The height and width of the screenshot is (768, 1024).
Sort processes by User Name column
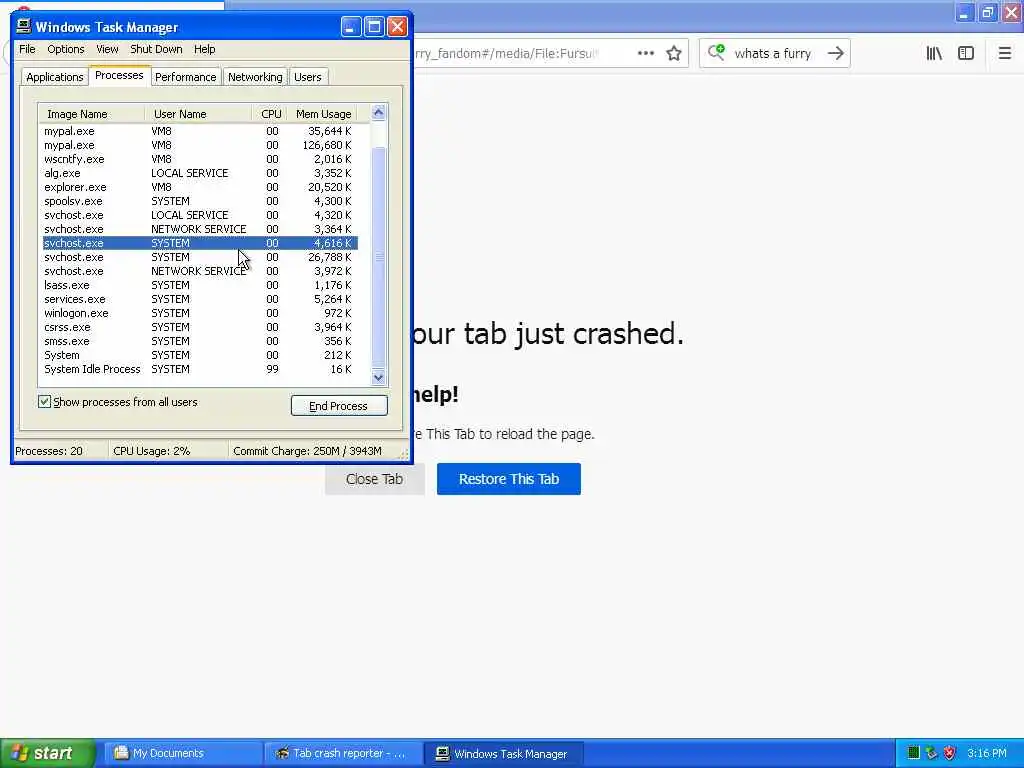[199, 114]
